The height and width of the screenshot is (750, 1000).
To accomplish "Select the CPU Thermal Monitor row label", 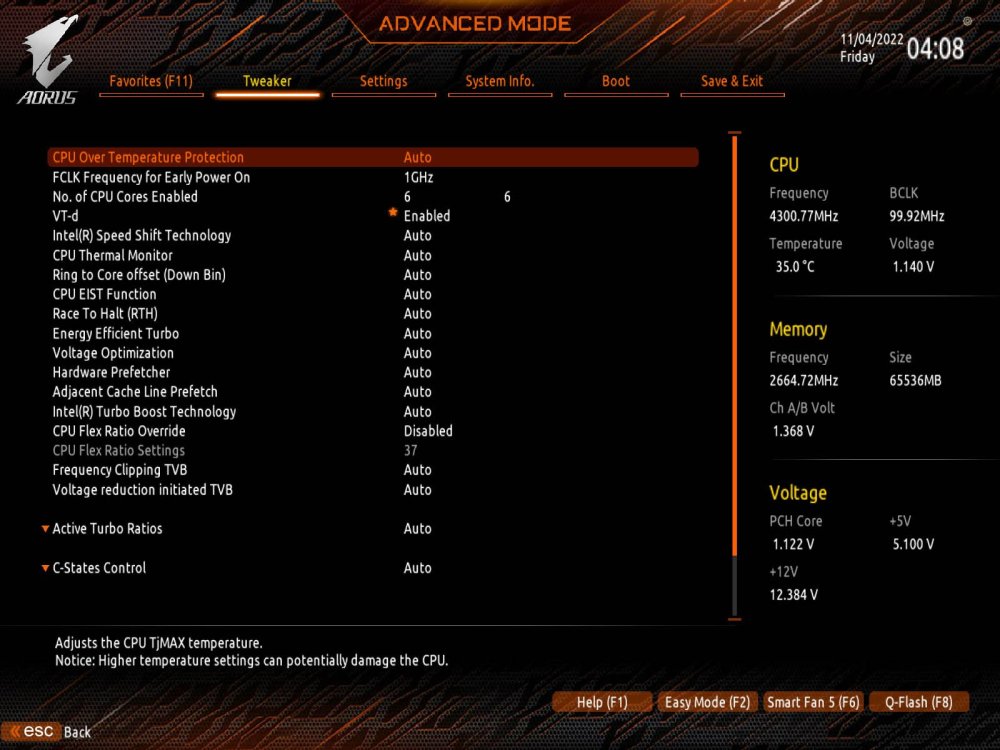I will click(112, 256).
